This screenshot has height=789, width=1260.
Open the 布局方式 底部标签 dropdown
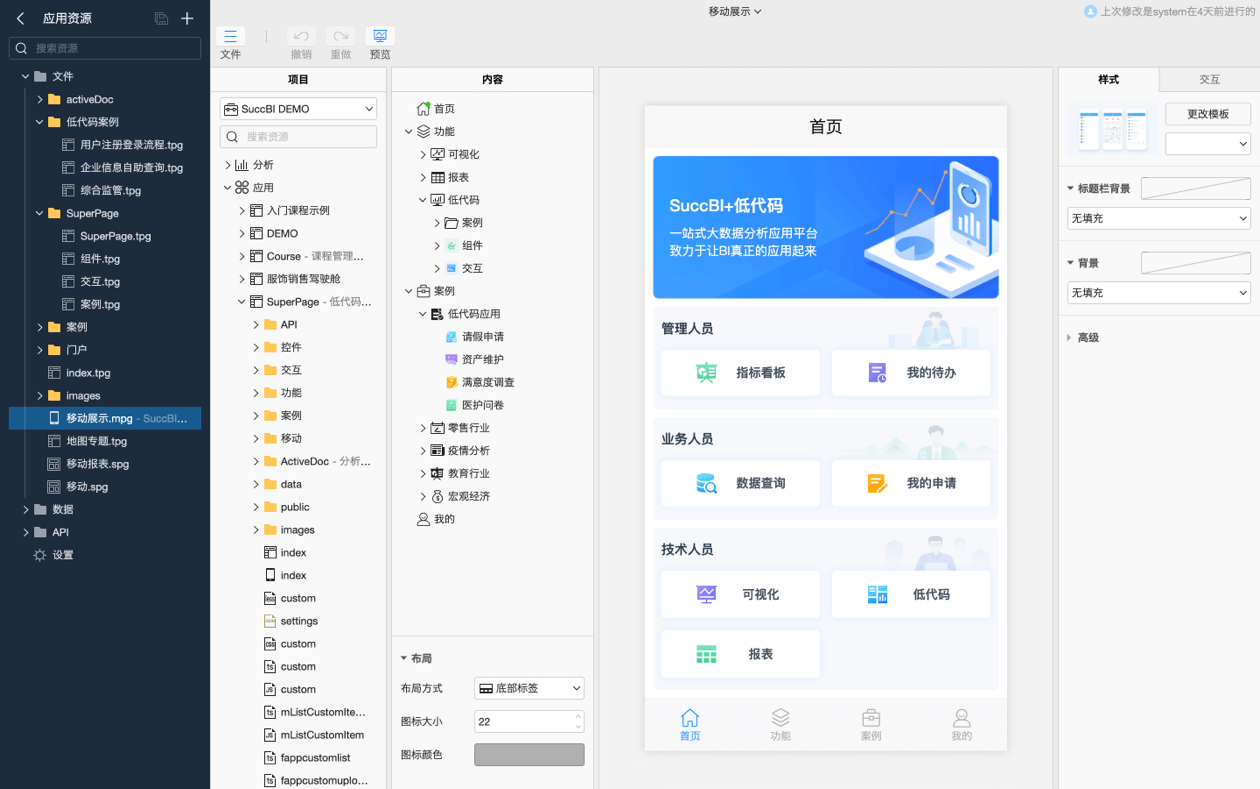[x=529, y=688]
